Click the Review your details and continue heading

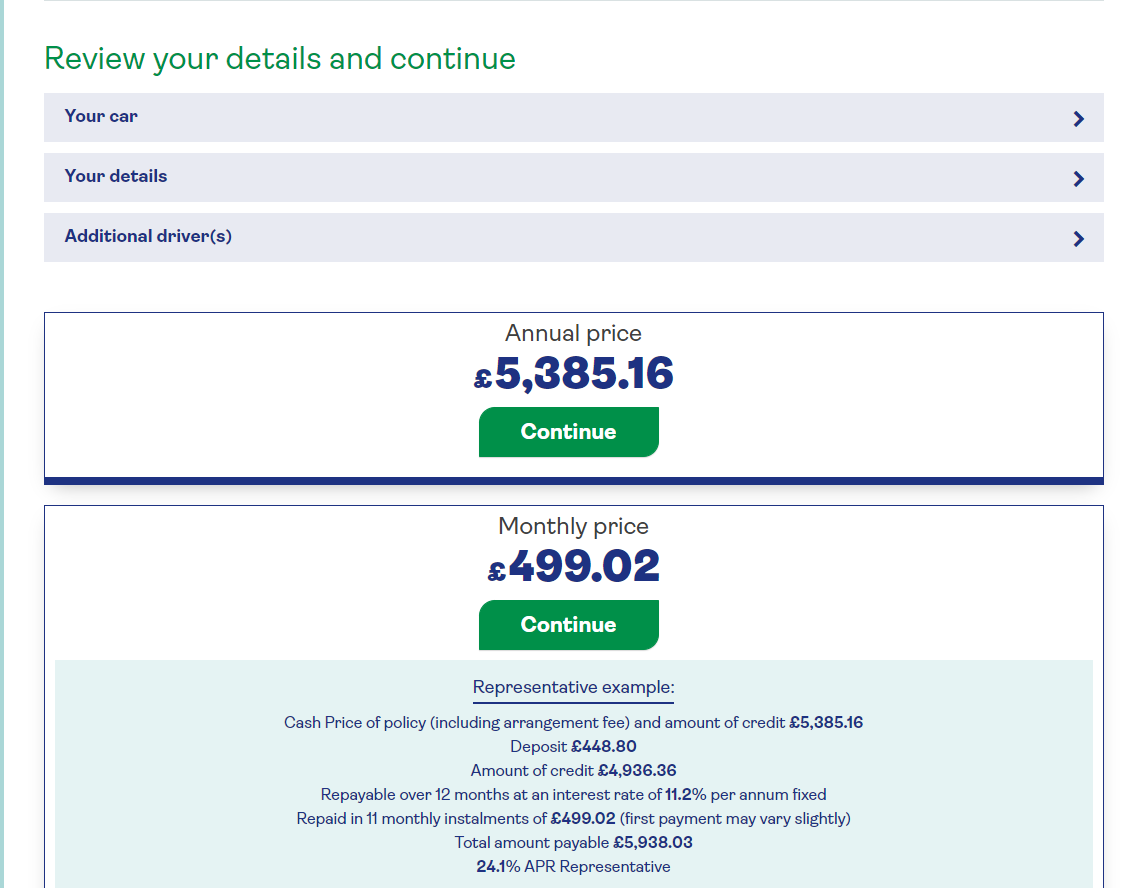(280, 59)
